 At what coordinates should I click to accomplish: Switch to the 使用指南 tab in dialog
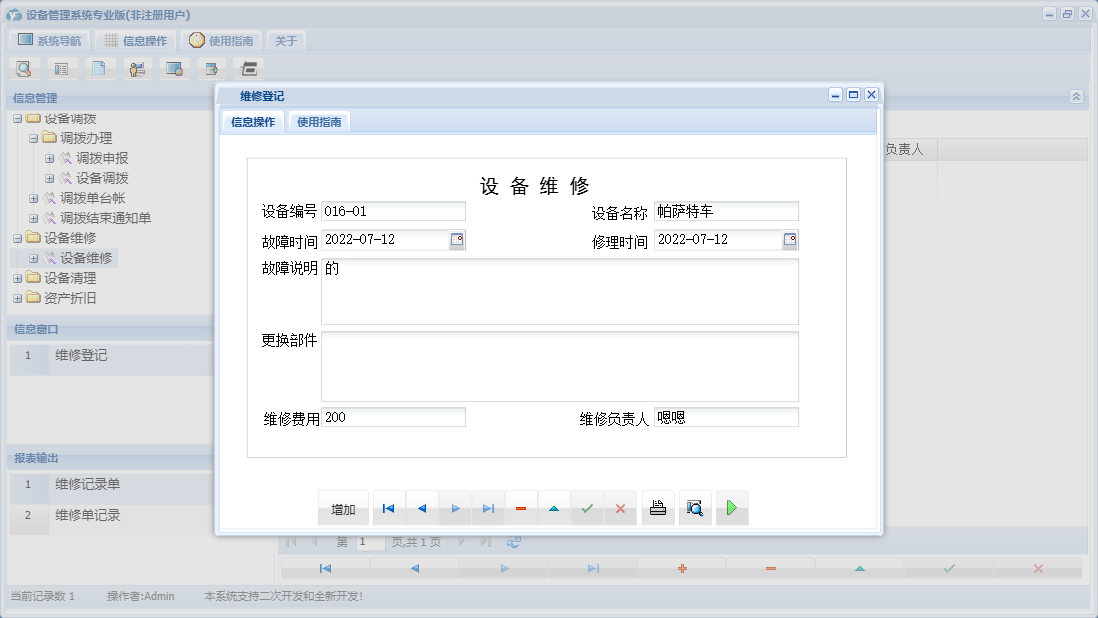click(x=317, y=121)
